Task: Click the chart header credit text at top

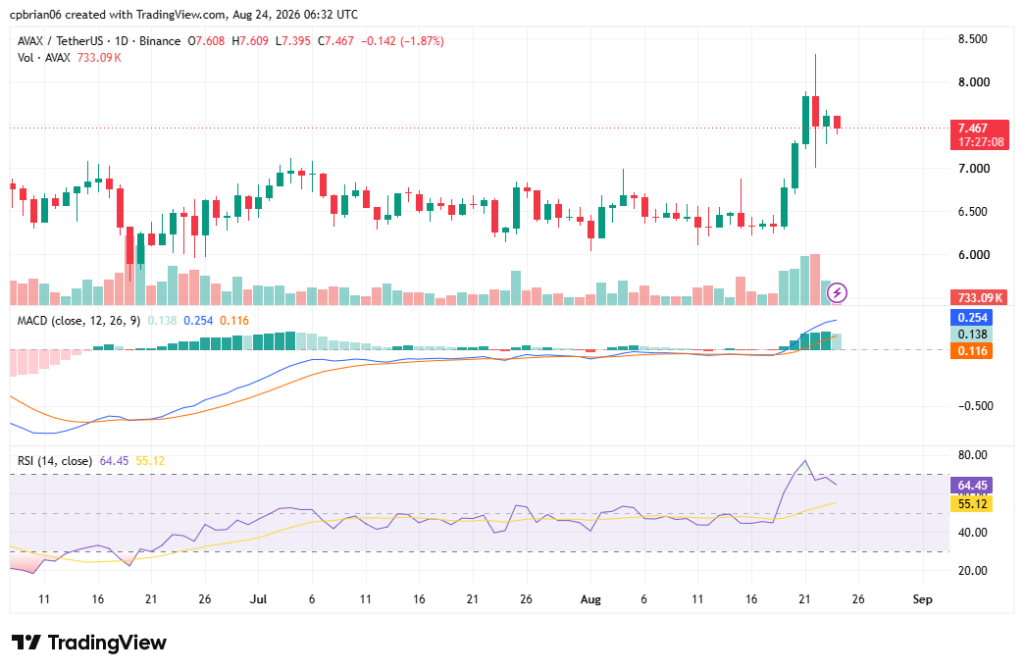Action: [x=184, y=14]
